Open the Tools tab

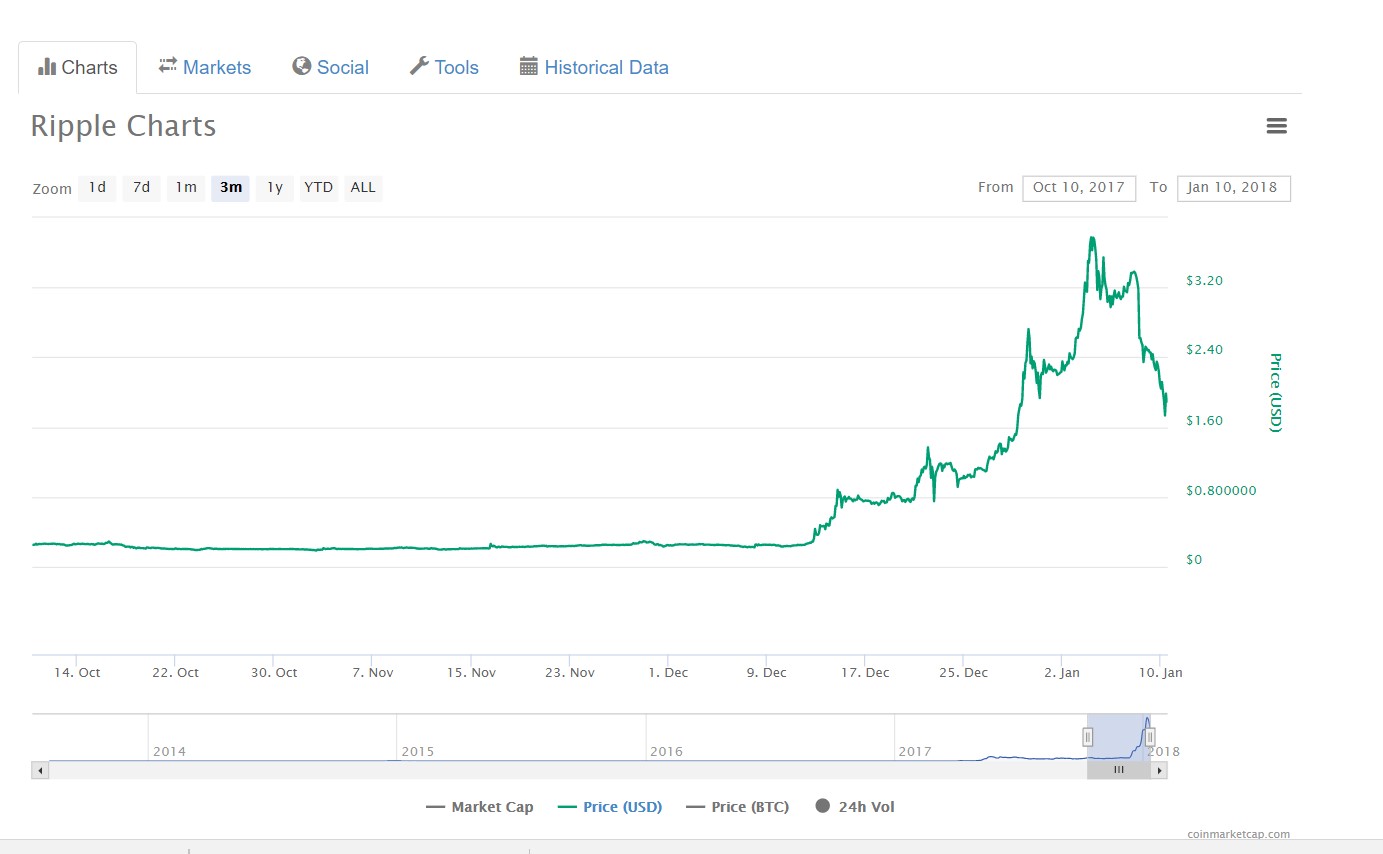pyautogui.click(x=444, y=67)
